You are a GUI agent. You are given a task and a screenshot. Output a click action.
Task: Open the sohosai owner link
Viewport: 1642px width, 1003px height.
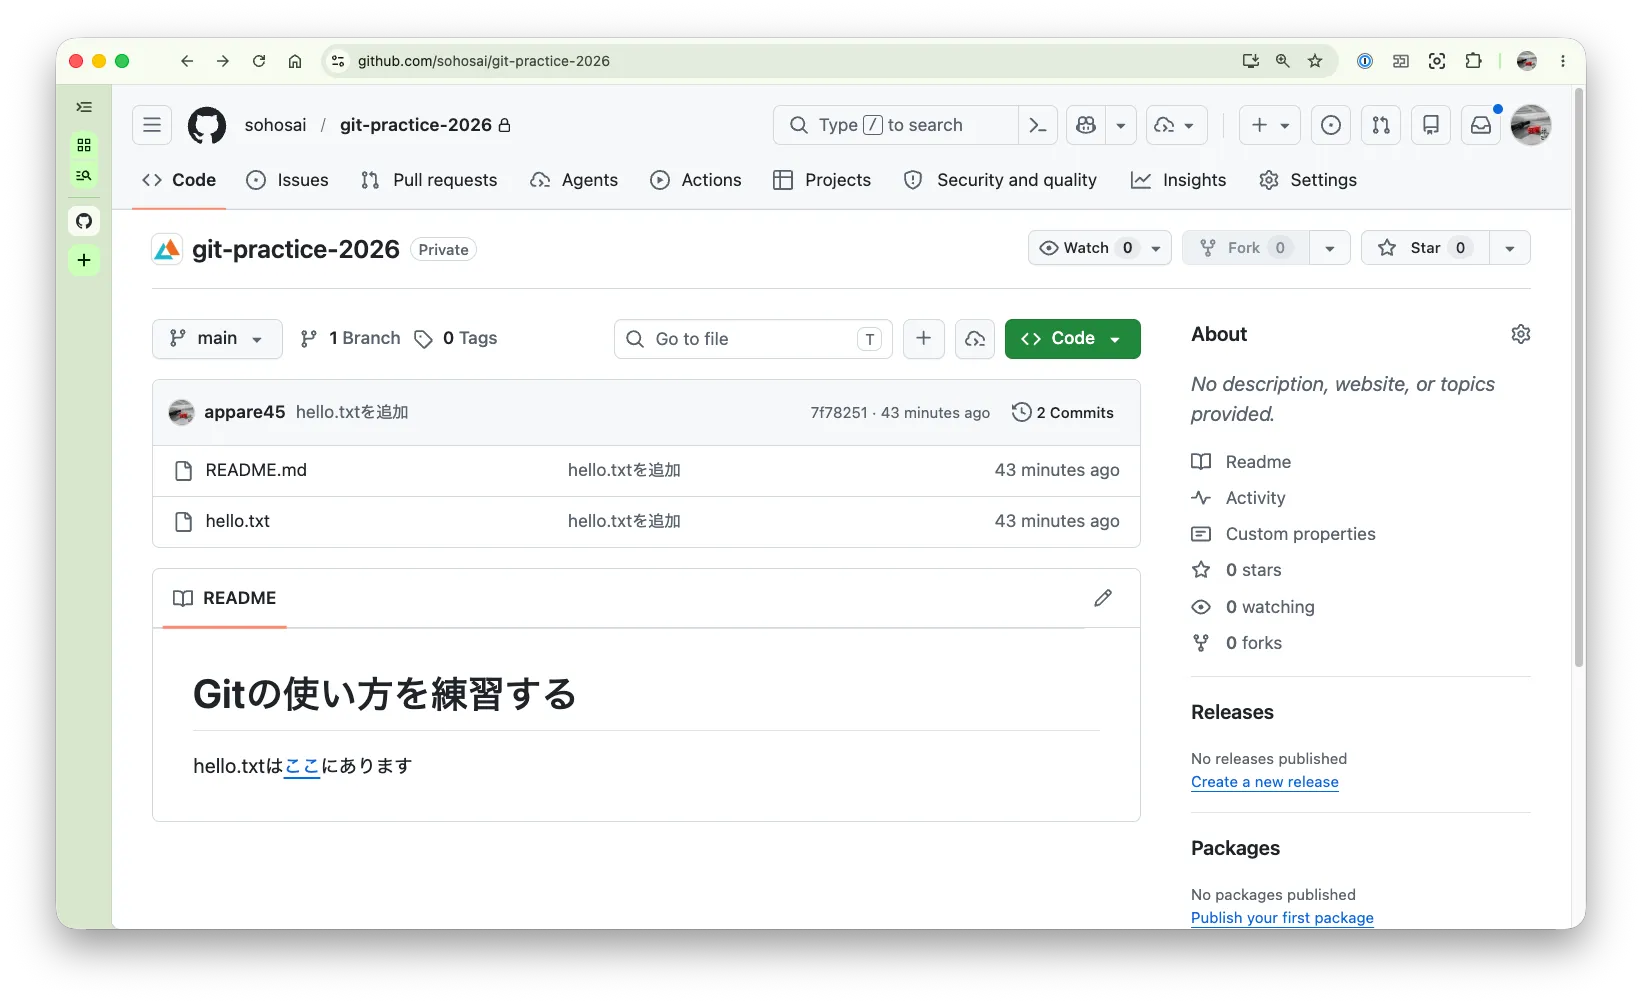click(x=275, y=125)
